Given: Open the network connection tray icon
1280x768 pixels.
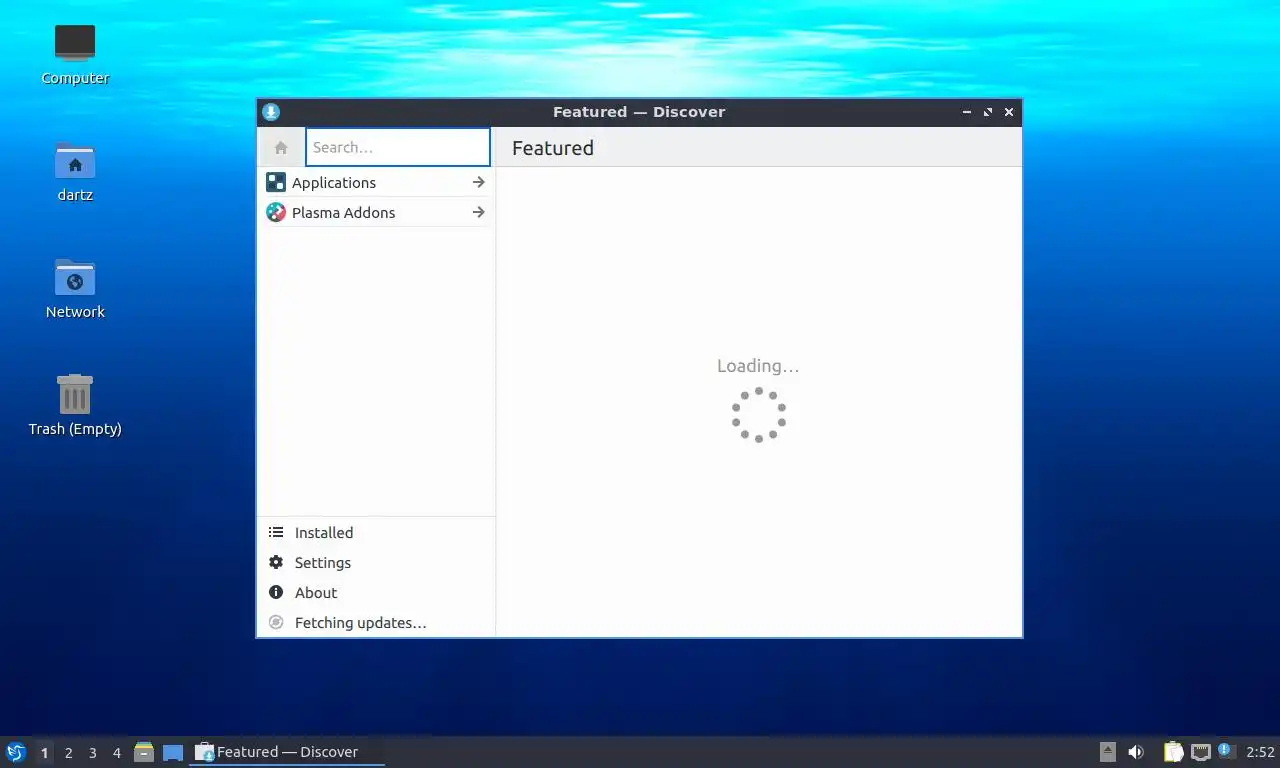Looking at the screenshot, I should pyautogui.click(x=1201, y=752).
